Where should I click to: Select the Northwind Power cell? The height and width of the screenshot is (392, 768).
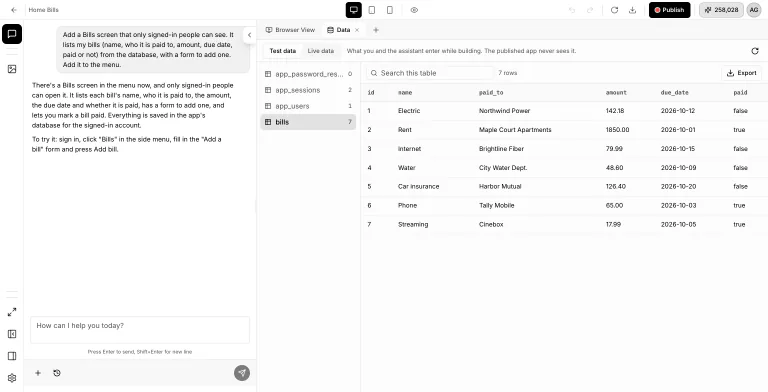coord(504,111)
